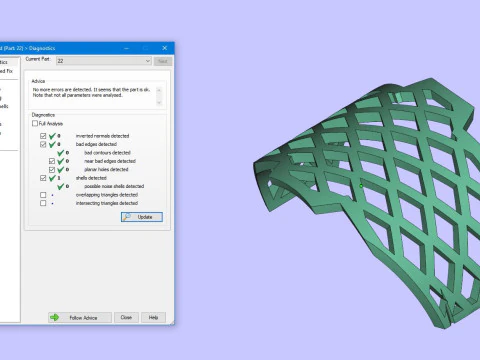Click green checkmark beside possible noise shells
This screenshot has width=480, height=360.
coord(60,186)
